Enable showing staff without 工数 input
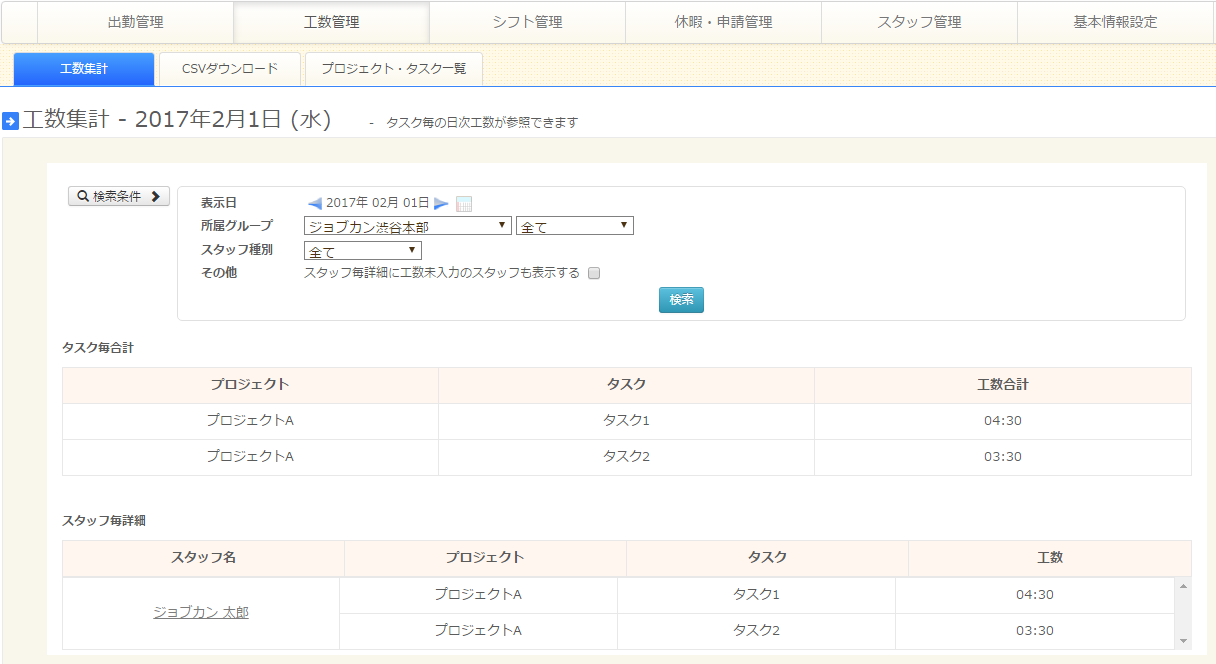Viewport: 1216px width, 664px height. (x=594, y=273)
